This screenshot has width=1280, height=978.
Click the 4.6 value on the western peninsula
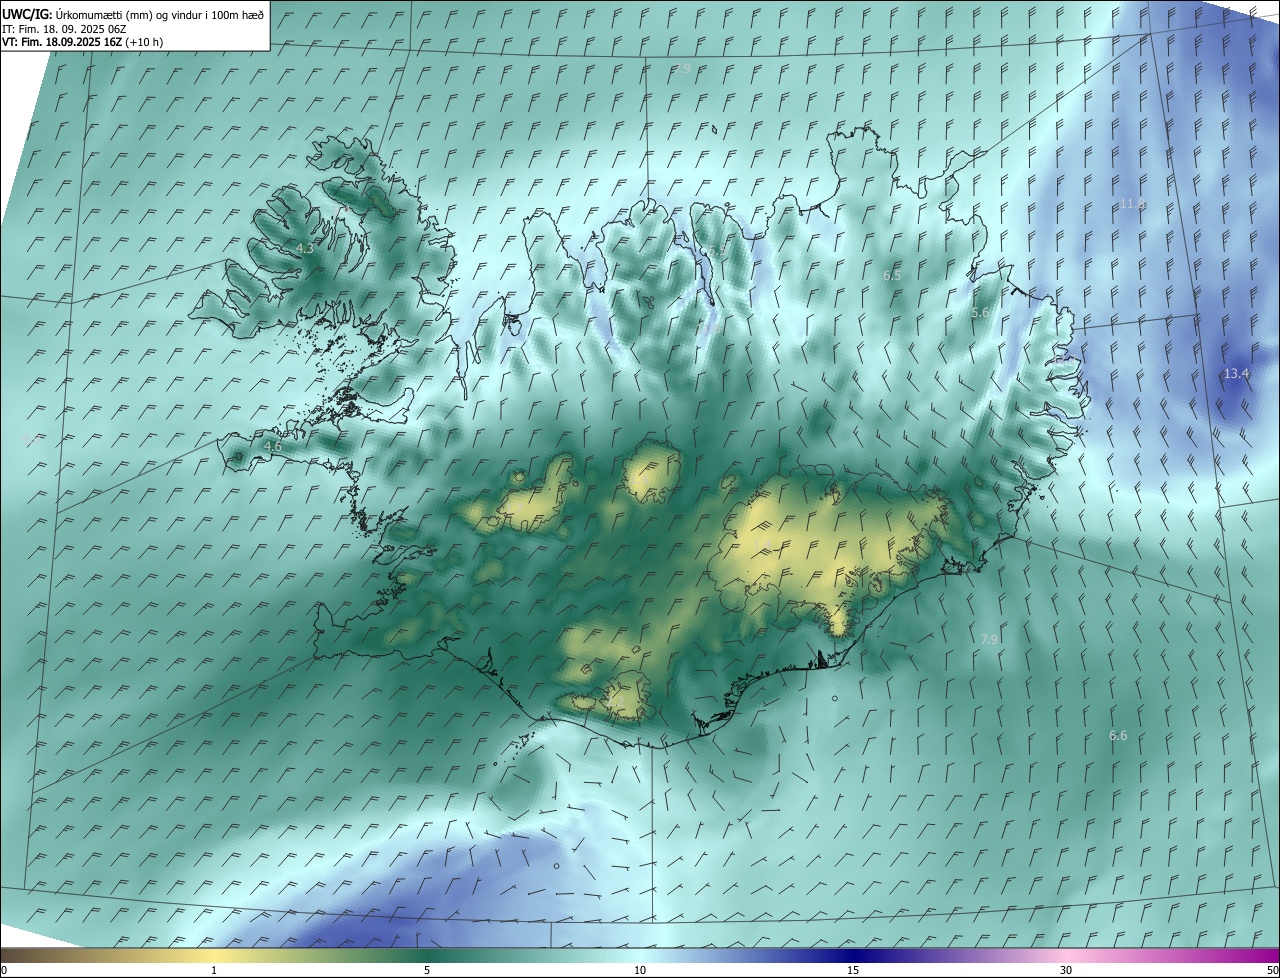pyautogui.click(x=272, y=446)
